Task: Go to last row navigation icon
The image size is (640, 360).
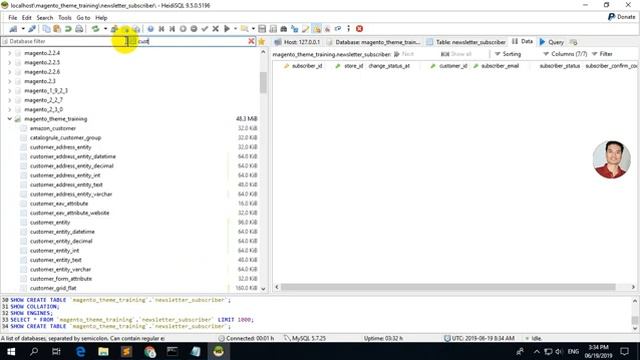Action: pyautogui.click(x=172, y=29)
